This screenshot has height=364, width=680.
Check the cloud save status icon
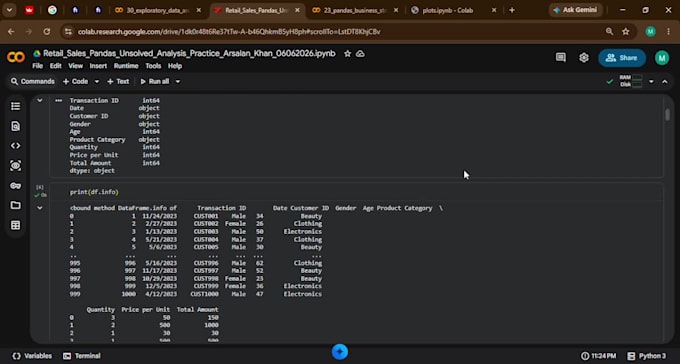pos(360,54)
